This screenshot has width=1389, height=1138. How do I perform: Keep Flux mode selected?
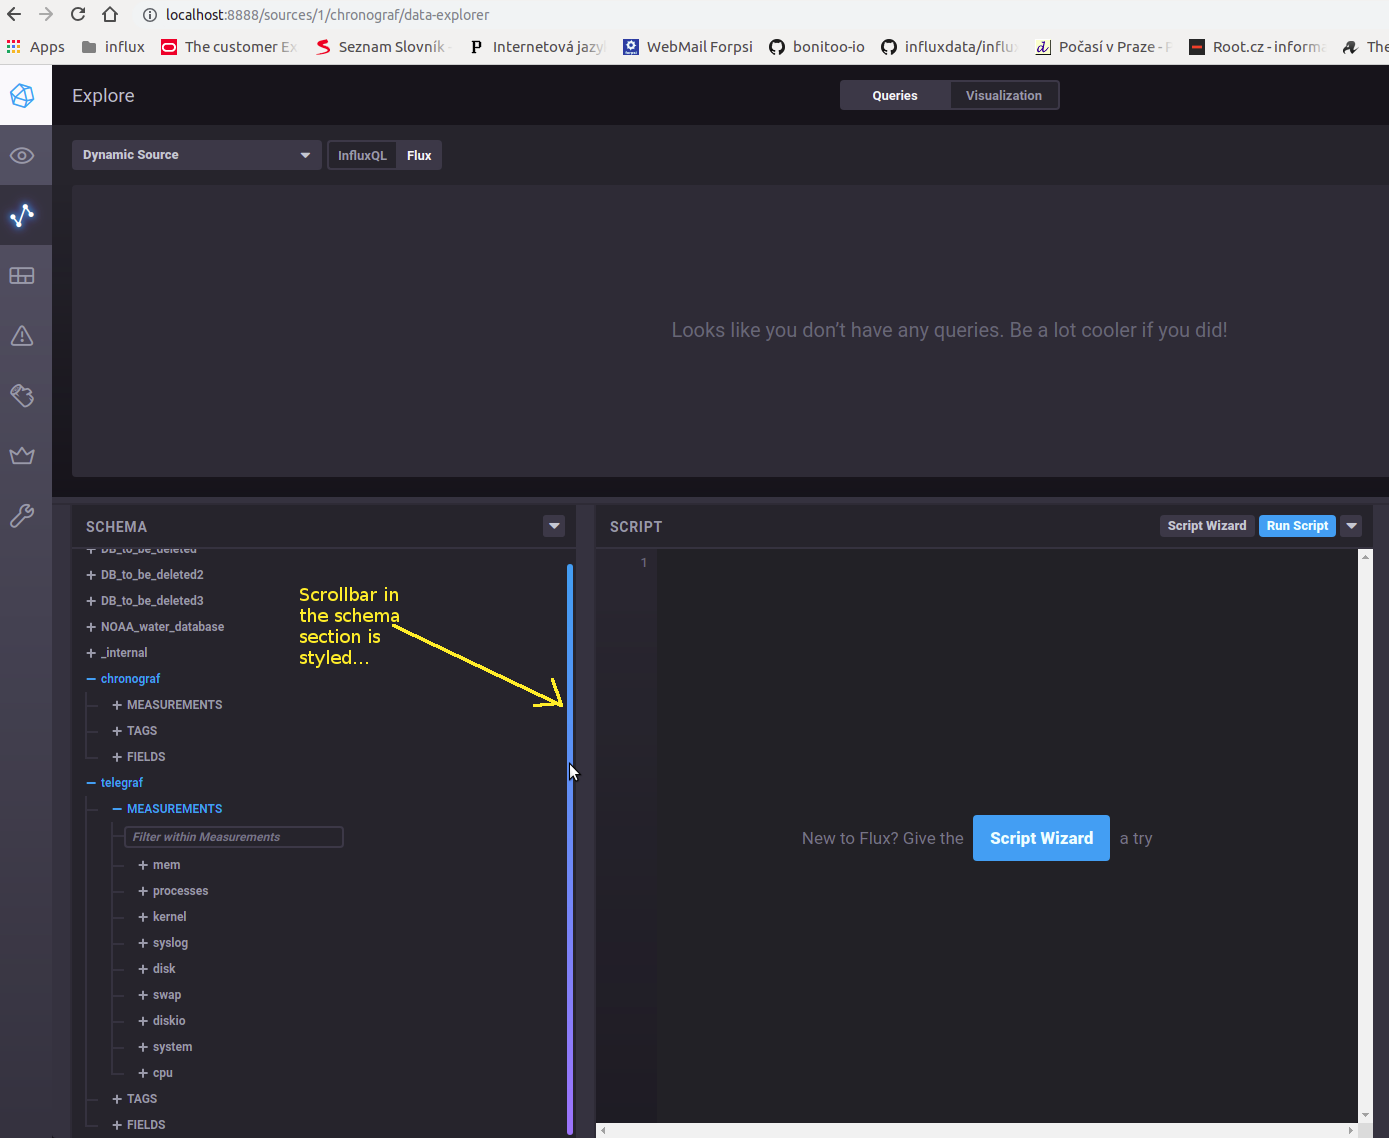(x=419, y=155)
